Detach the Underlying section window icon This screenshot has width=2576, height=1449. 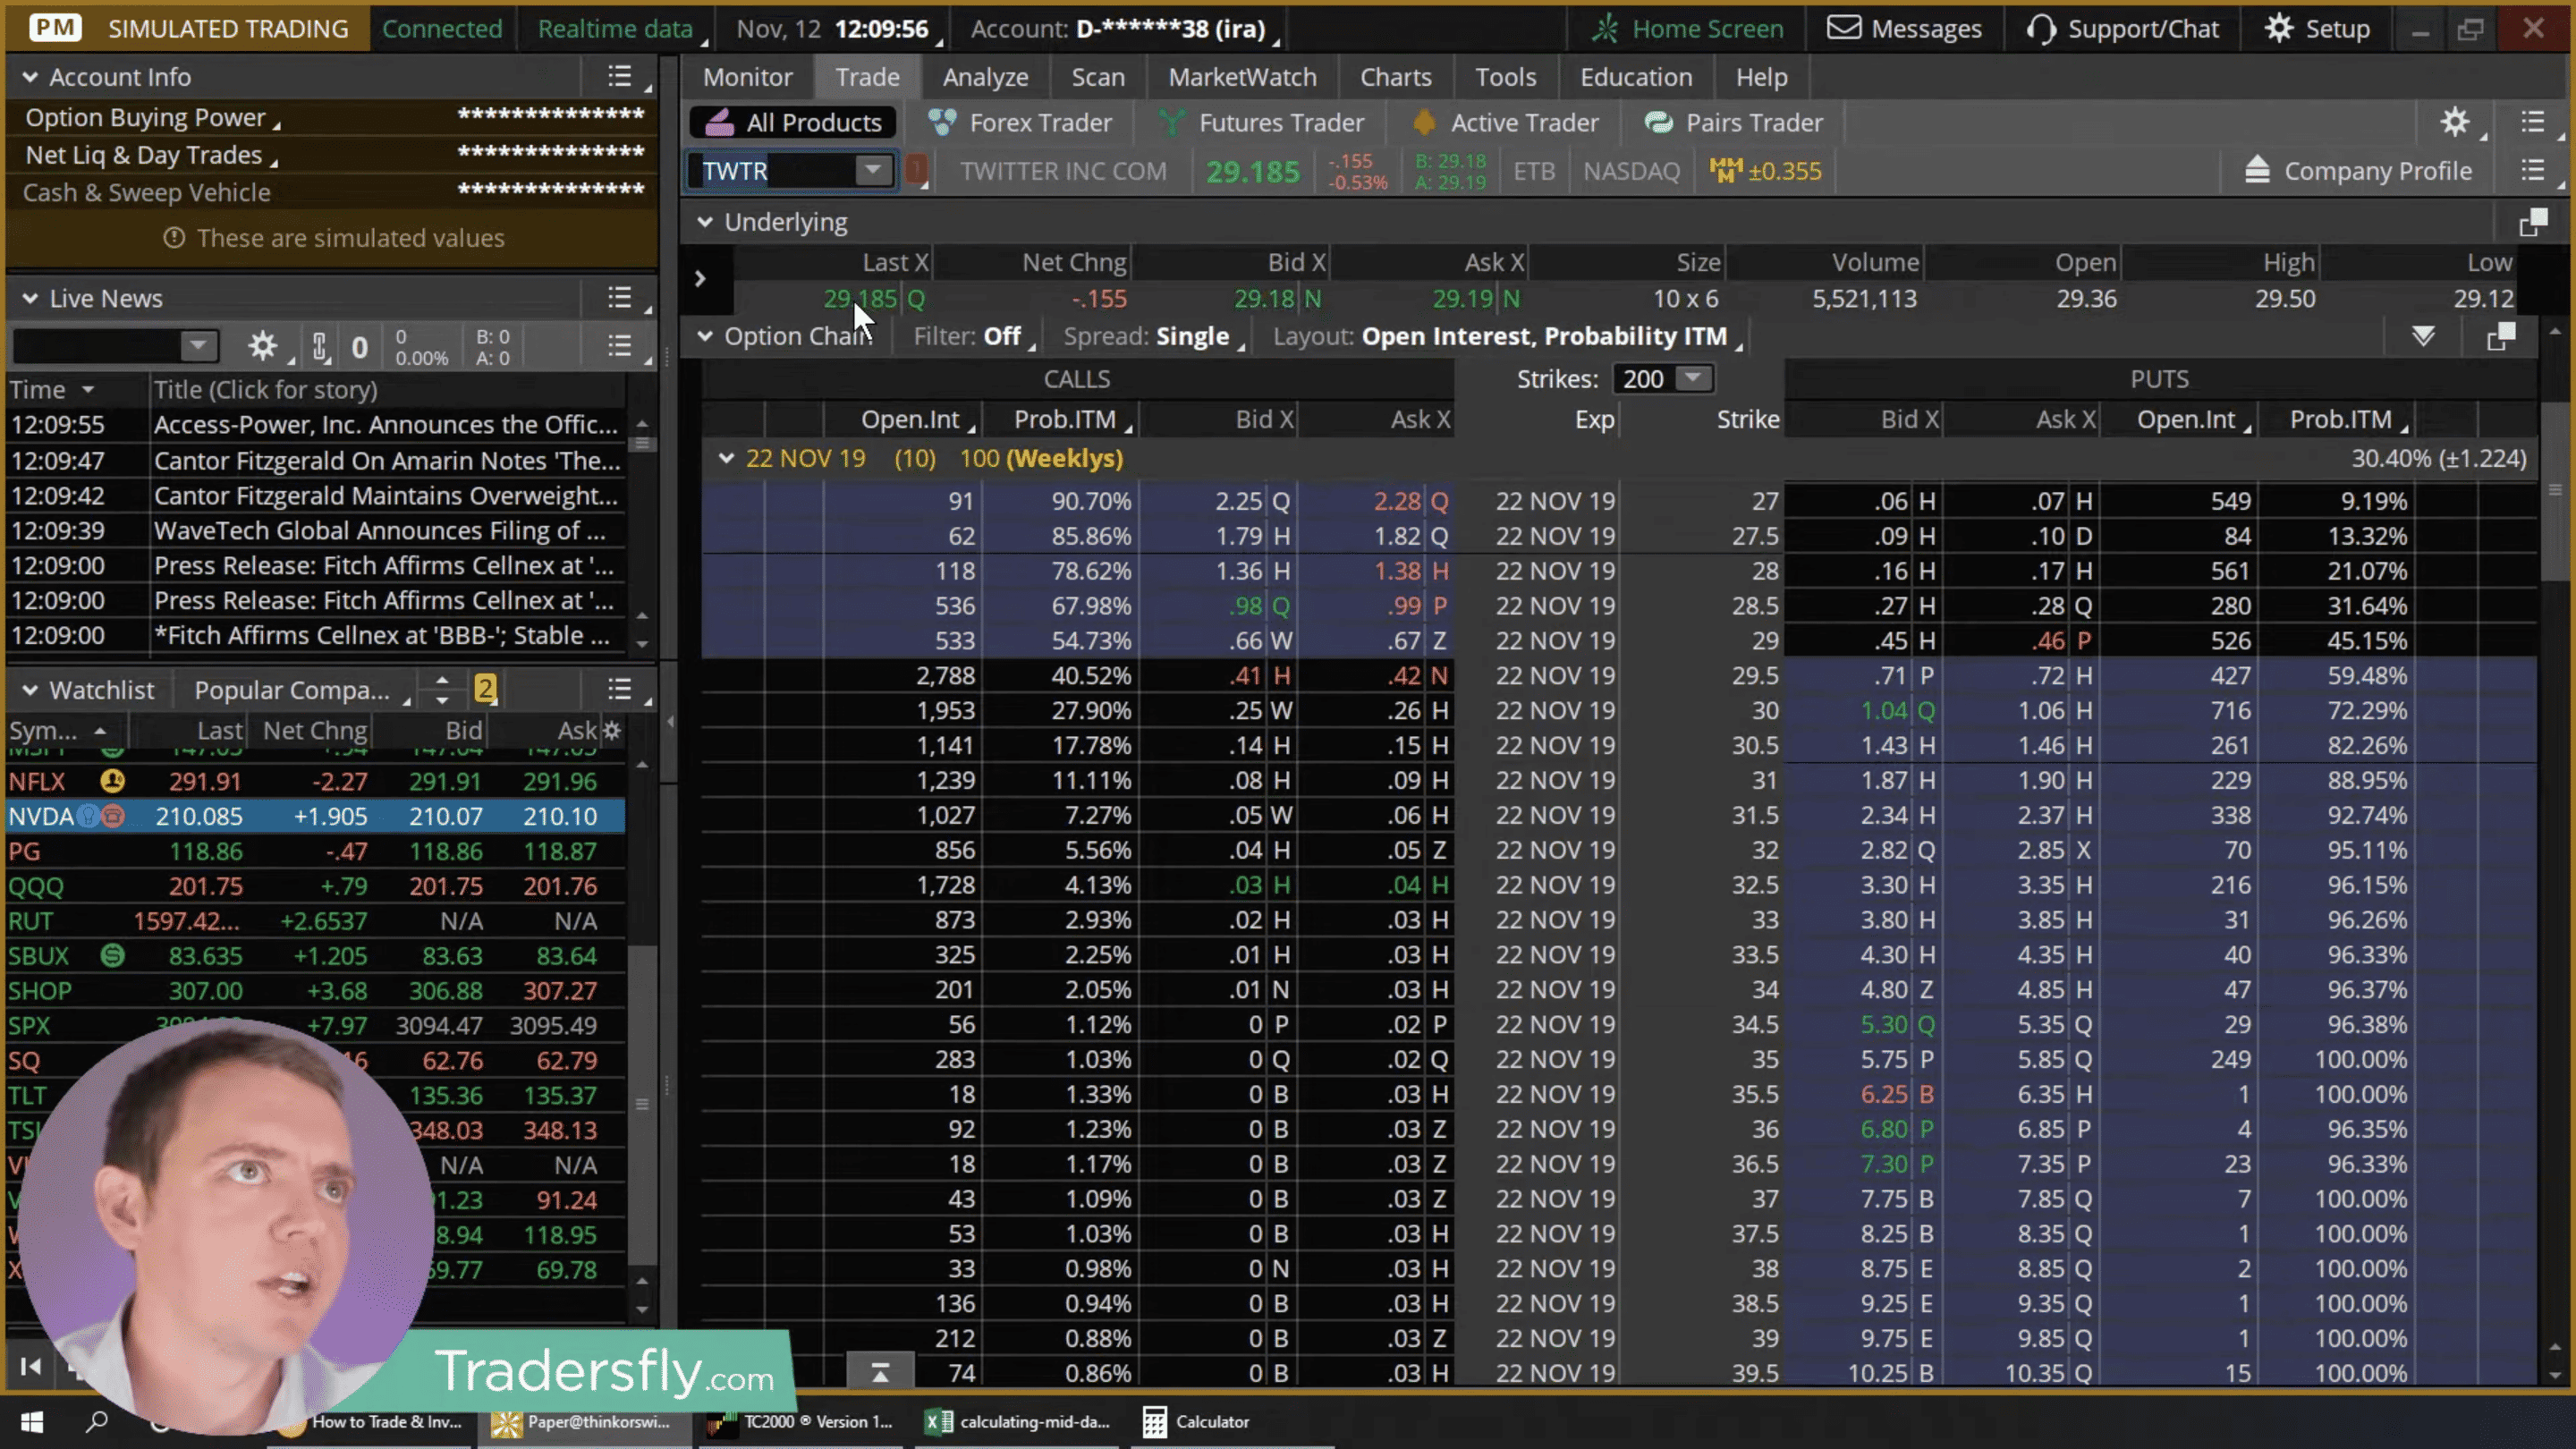coord(2533,222)
